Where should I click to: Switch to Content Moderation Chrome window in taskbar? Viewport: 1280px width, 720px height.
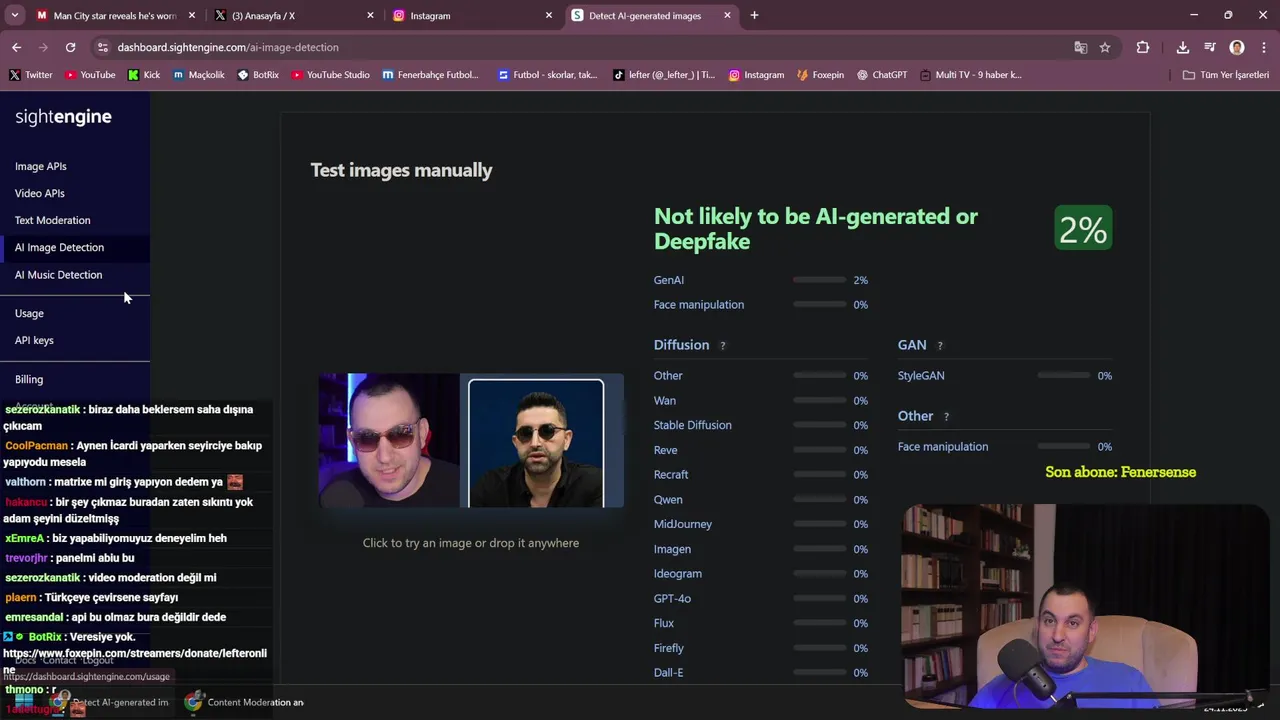[245, 702]
